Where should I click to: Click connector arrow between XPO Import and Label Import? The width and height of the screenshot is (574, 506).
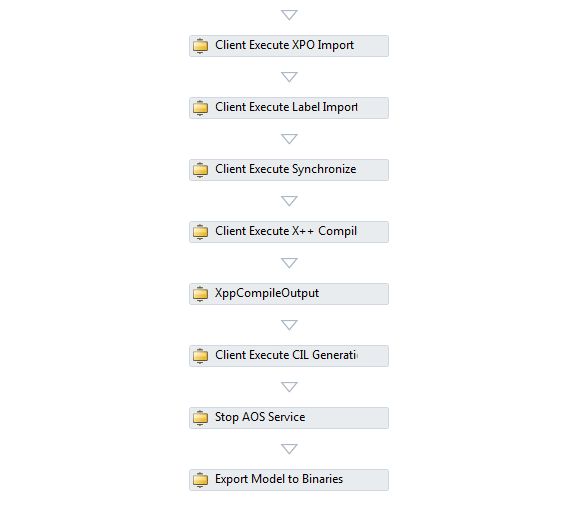pos(289,77)
